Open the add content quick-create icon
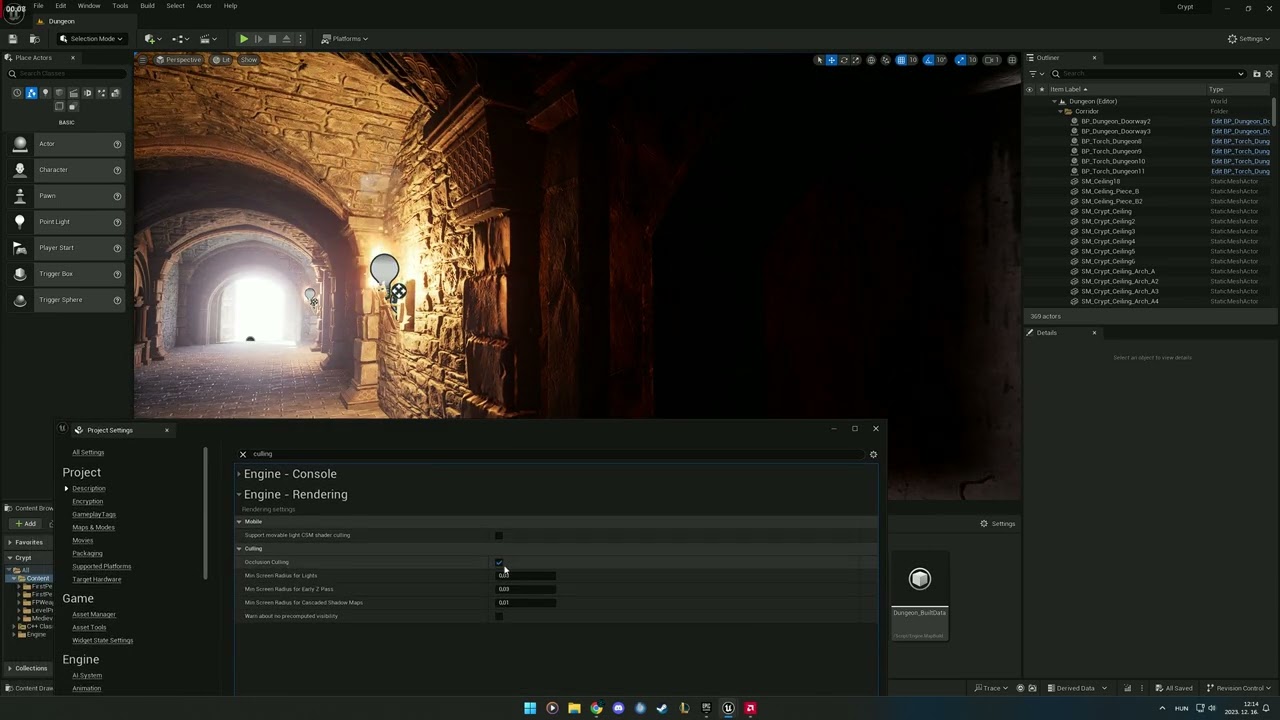The image size is (1280, 720). pos(151,39)
